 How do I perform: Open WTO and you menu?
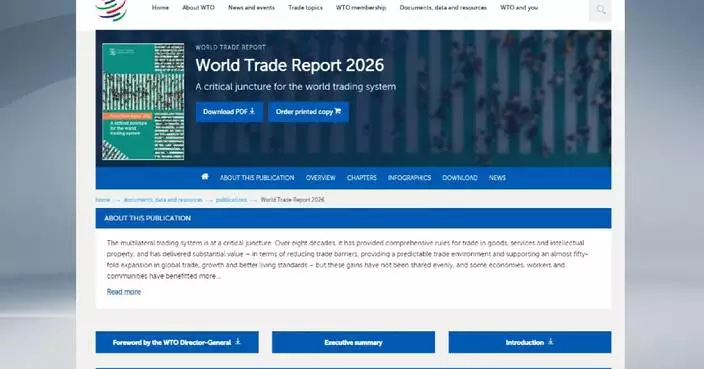[519, 8]
